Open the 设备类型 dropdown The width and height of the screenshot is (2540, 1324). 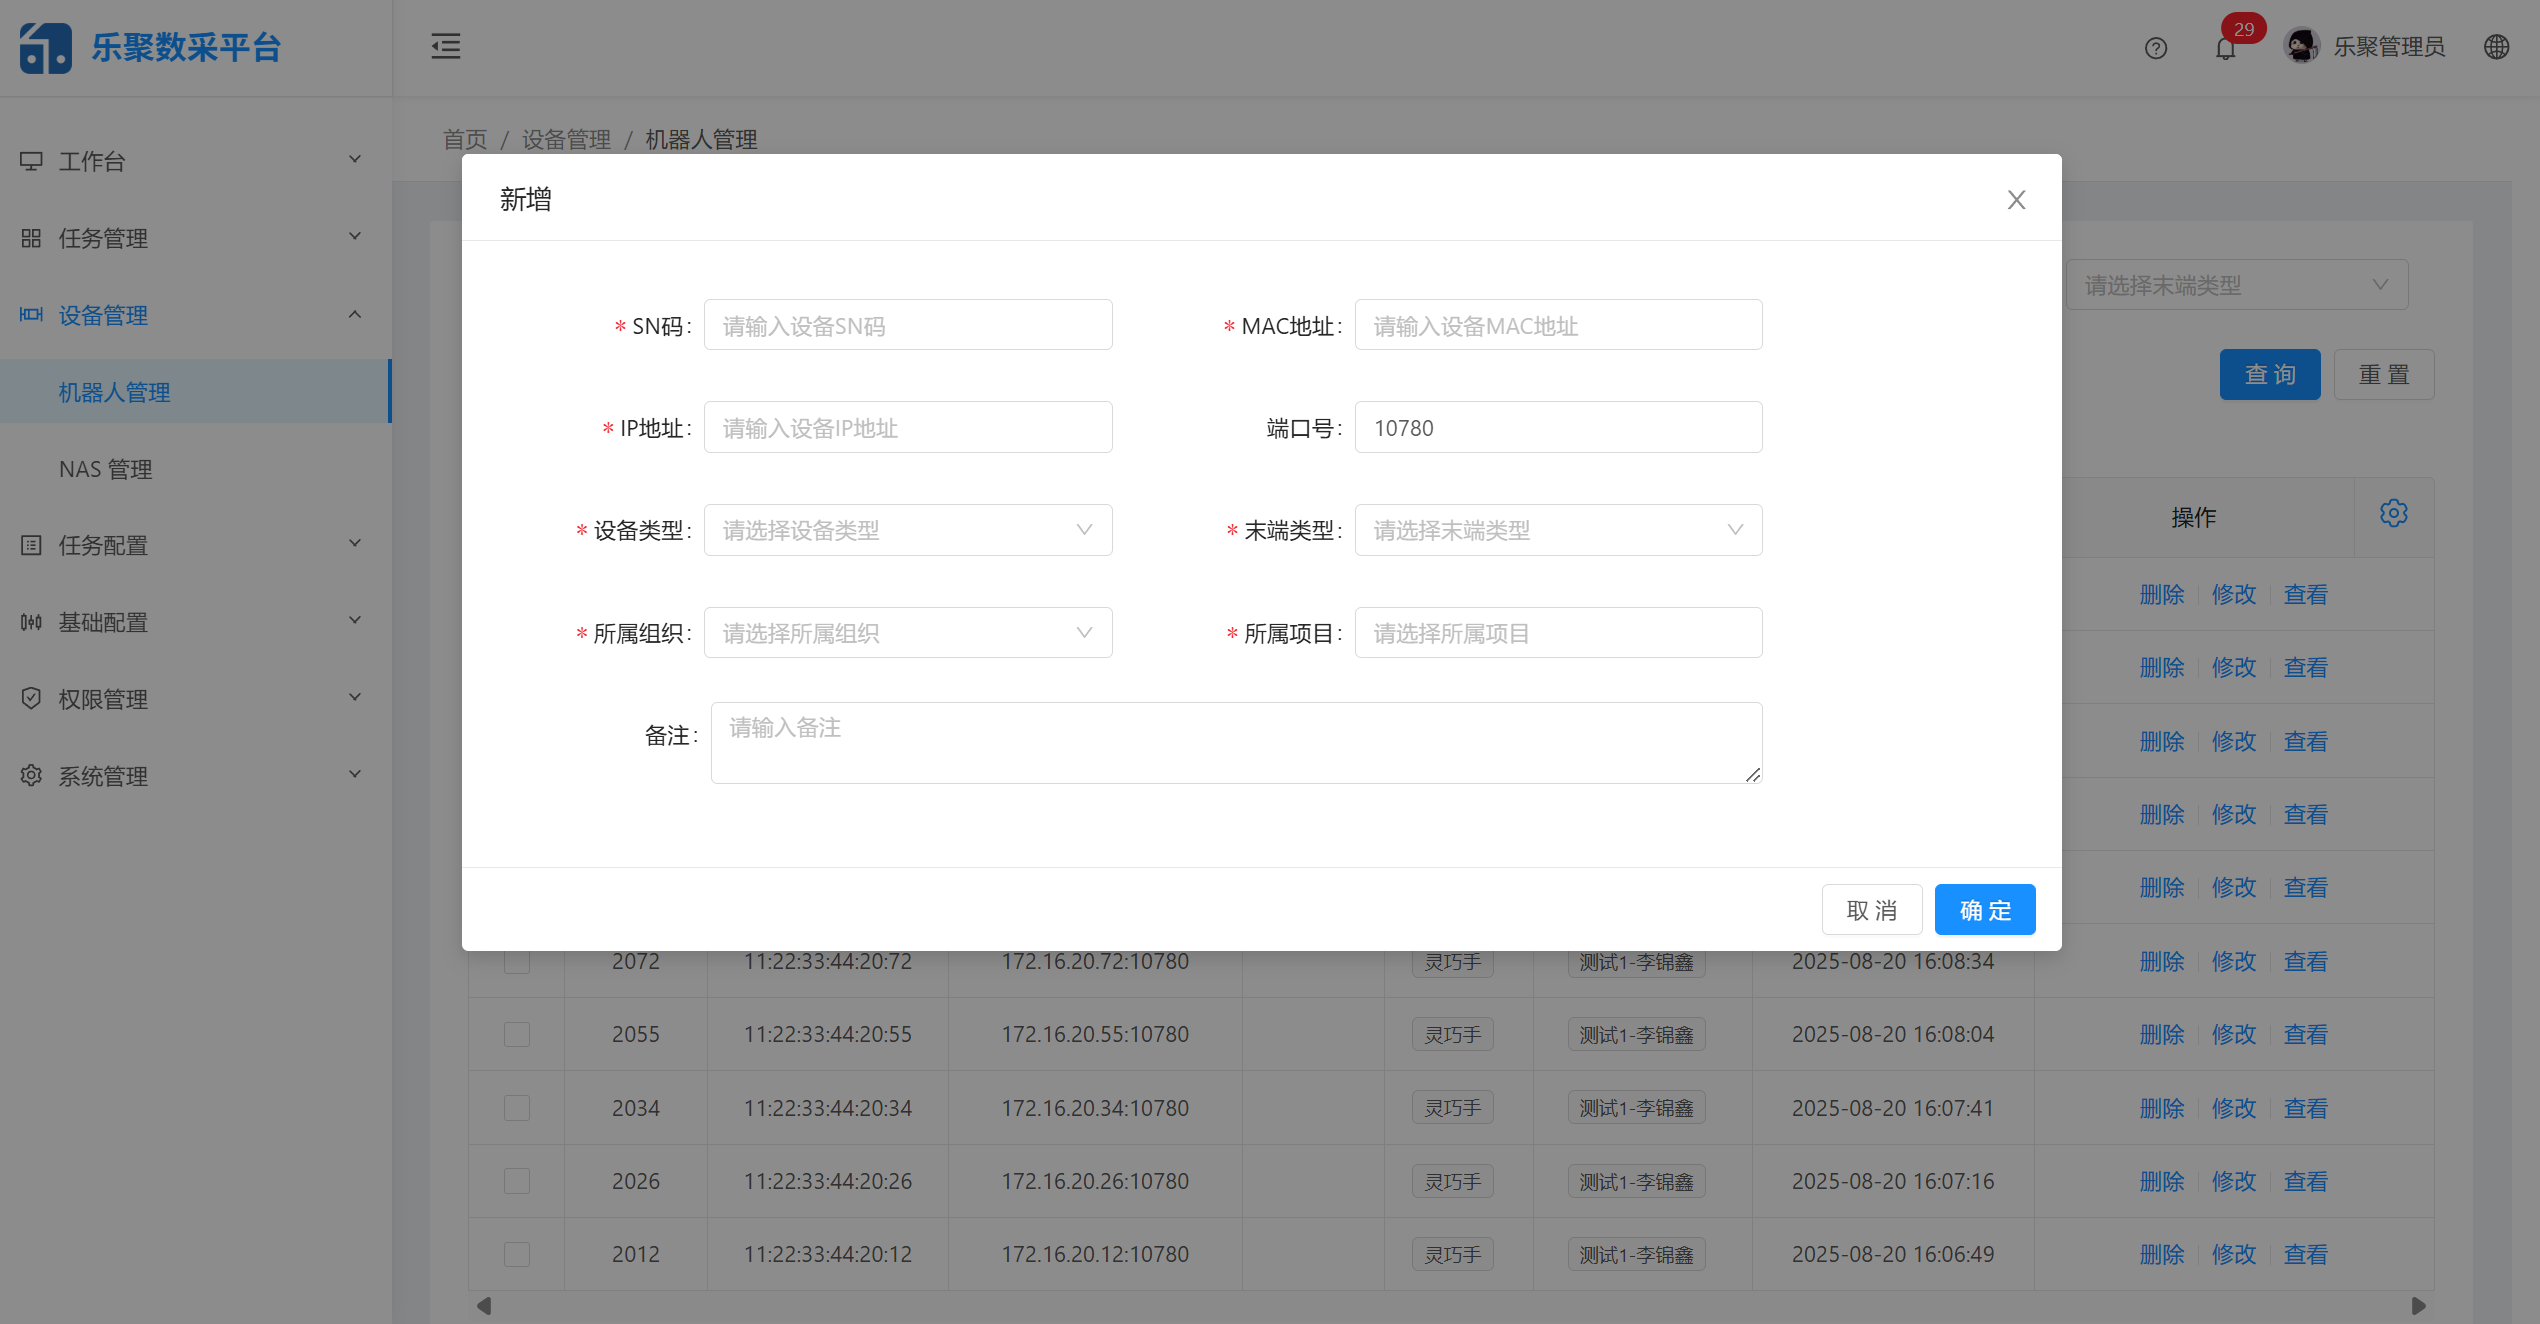click(x=907, y=530)
